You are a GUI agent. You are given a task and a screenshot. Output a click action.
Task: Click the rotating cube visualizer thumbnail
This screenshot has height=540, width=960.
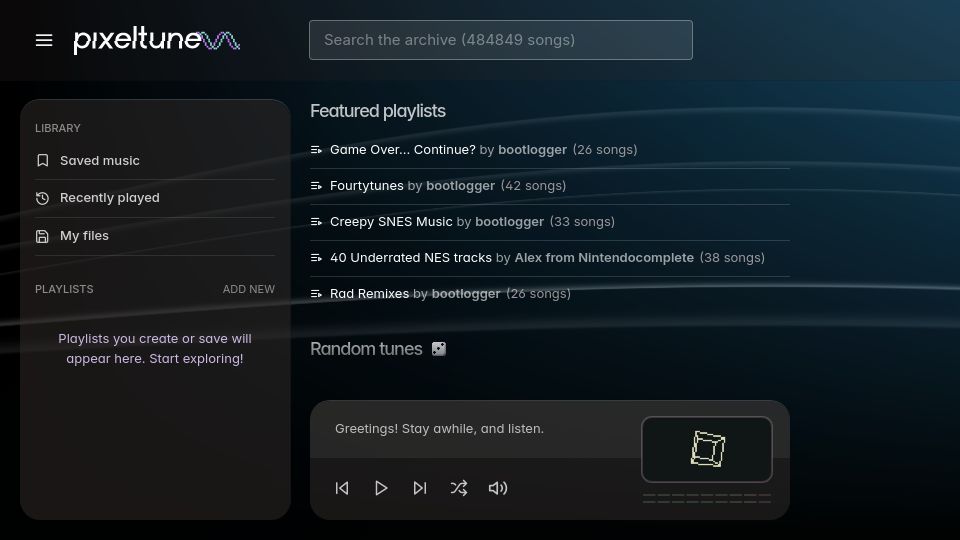click(x=707, y=449)
